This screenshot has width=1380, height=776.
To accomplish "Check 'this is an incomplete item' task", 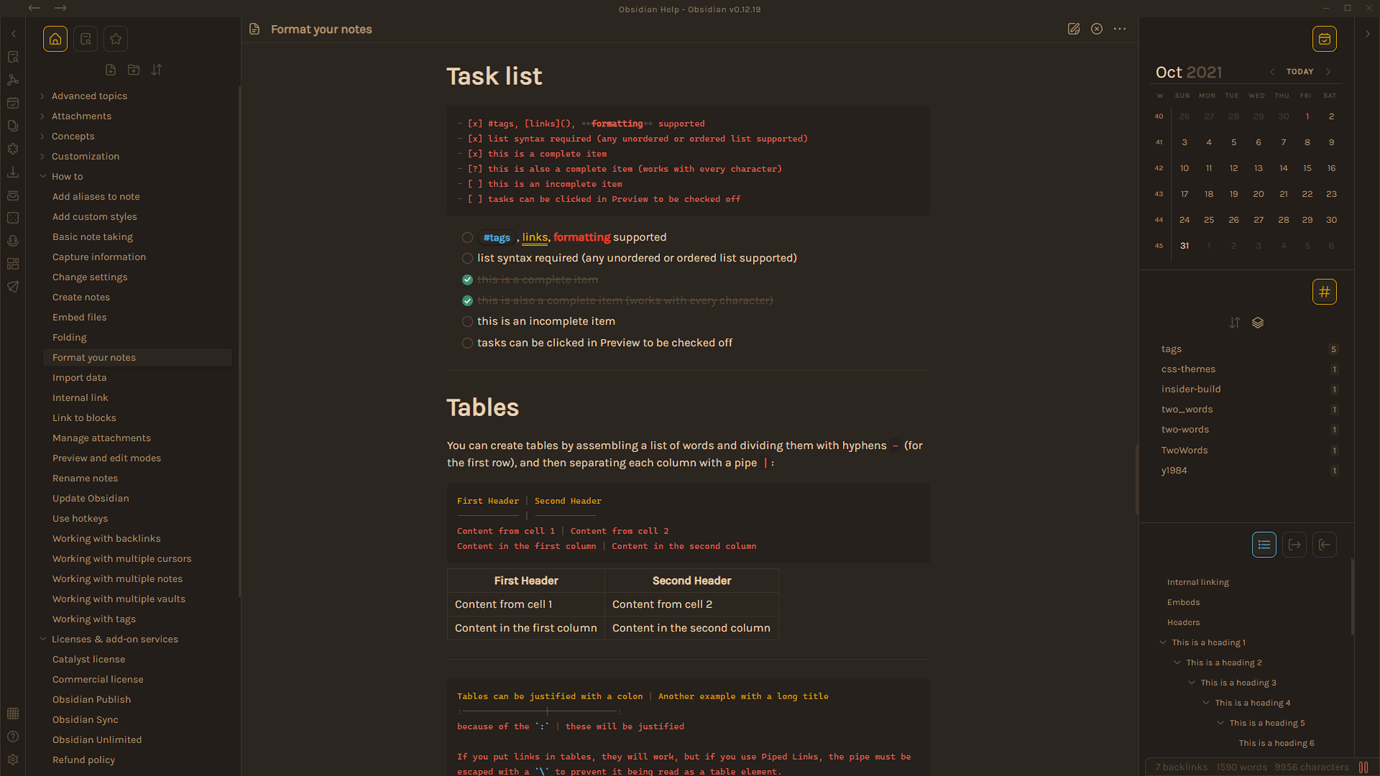I will pyautogui.click(x=467, y=322).
